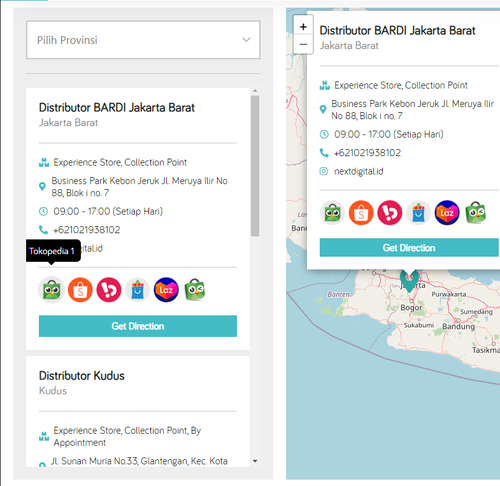Viewport: 500px width, 486px height.
Task: Click phone number +621021938102 in left card
Action: tap(87, 230)
